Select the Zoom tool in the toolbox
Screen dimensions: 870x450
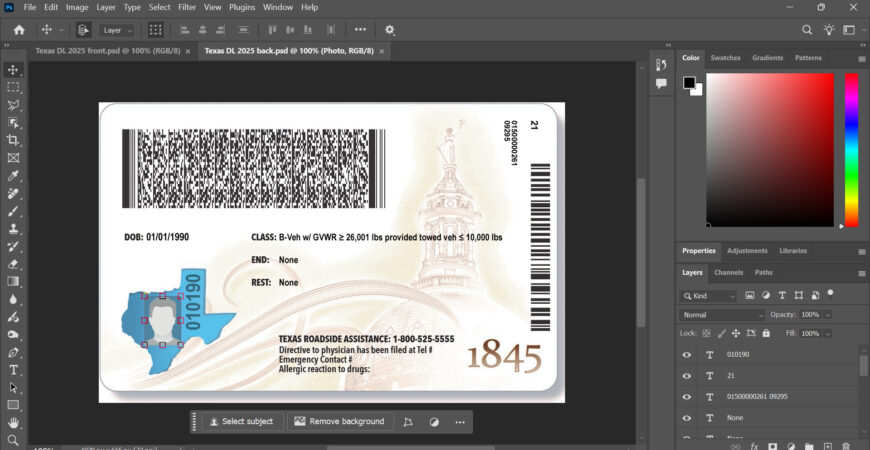pyautogui.click(x=13, y=440)
